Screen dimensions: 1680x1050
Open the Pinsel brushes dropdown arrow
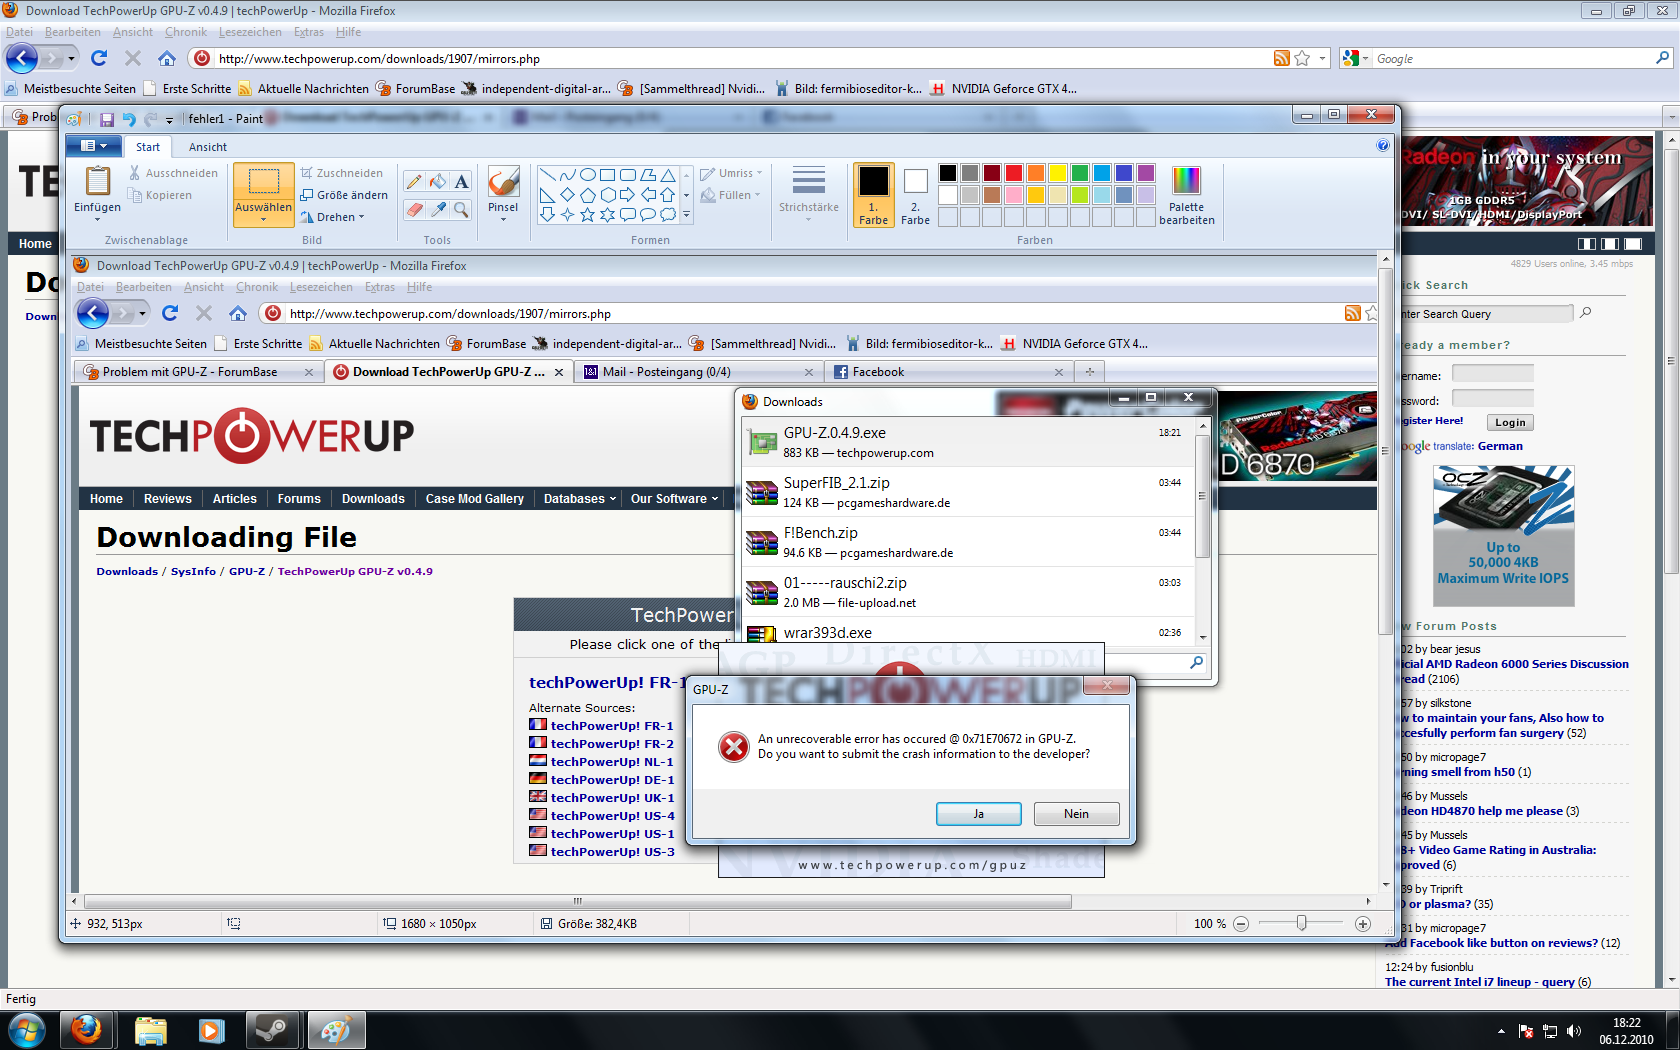503,219
